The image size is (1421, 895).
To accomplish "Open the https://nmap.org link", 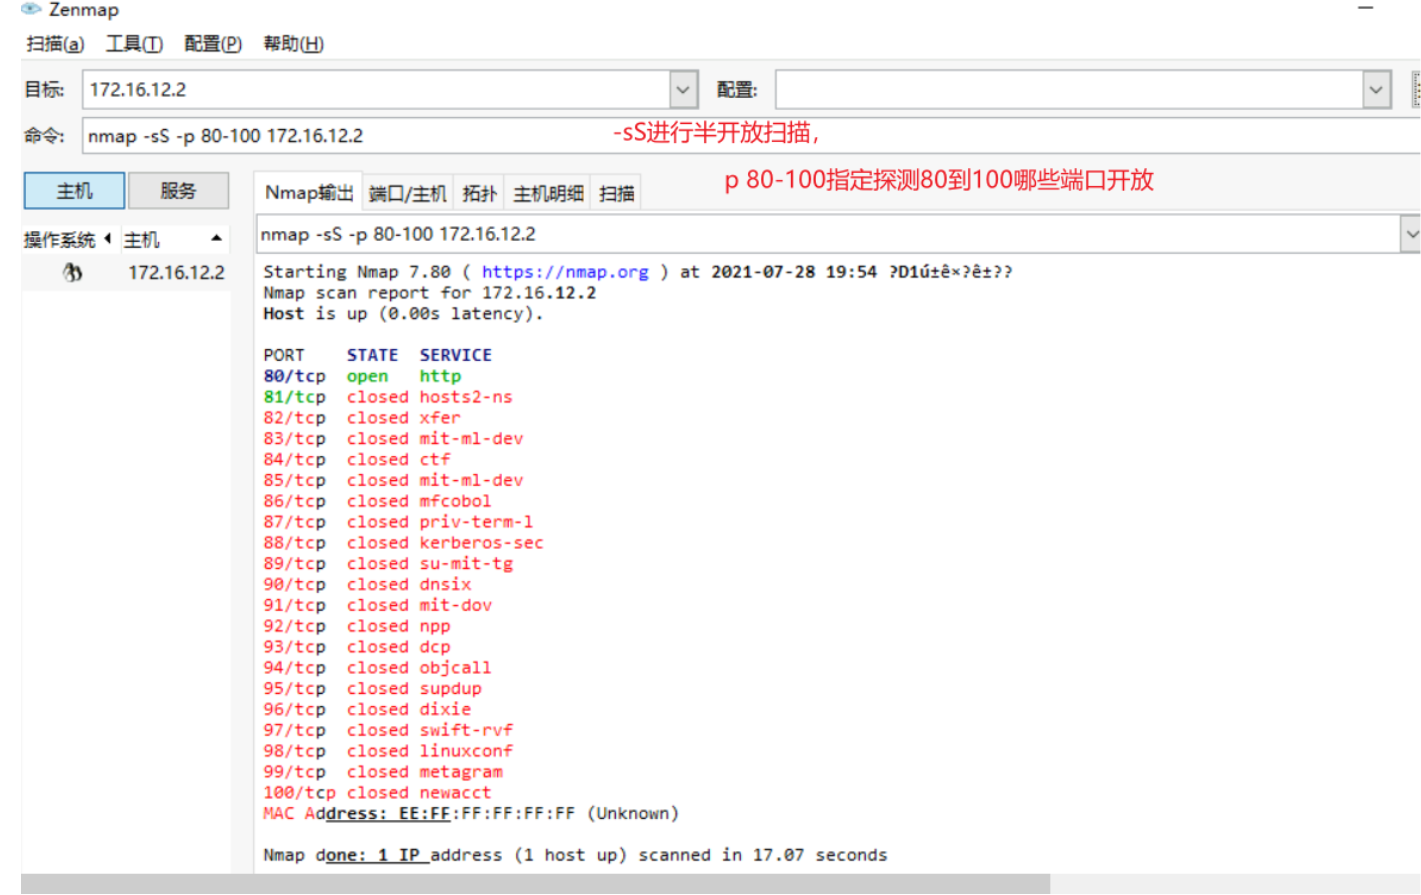I will [565, 272].
